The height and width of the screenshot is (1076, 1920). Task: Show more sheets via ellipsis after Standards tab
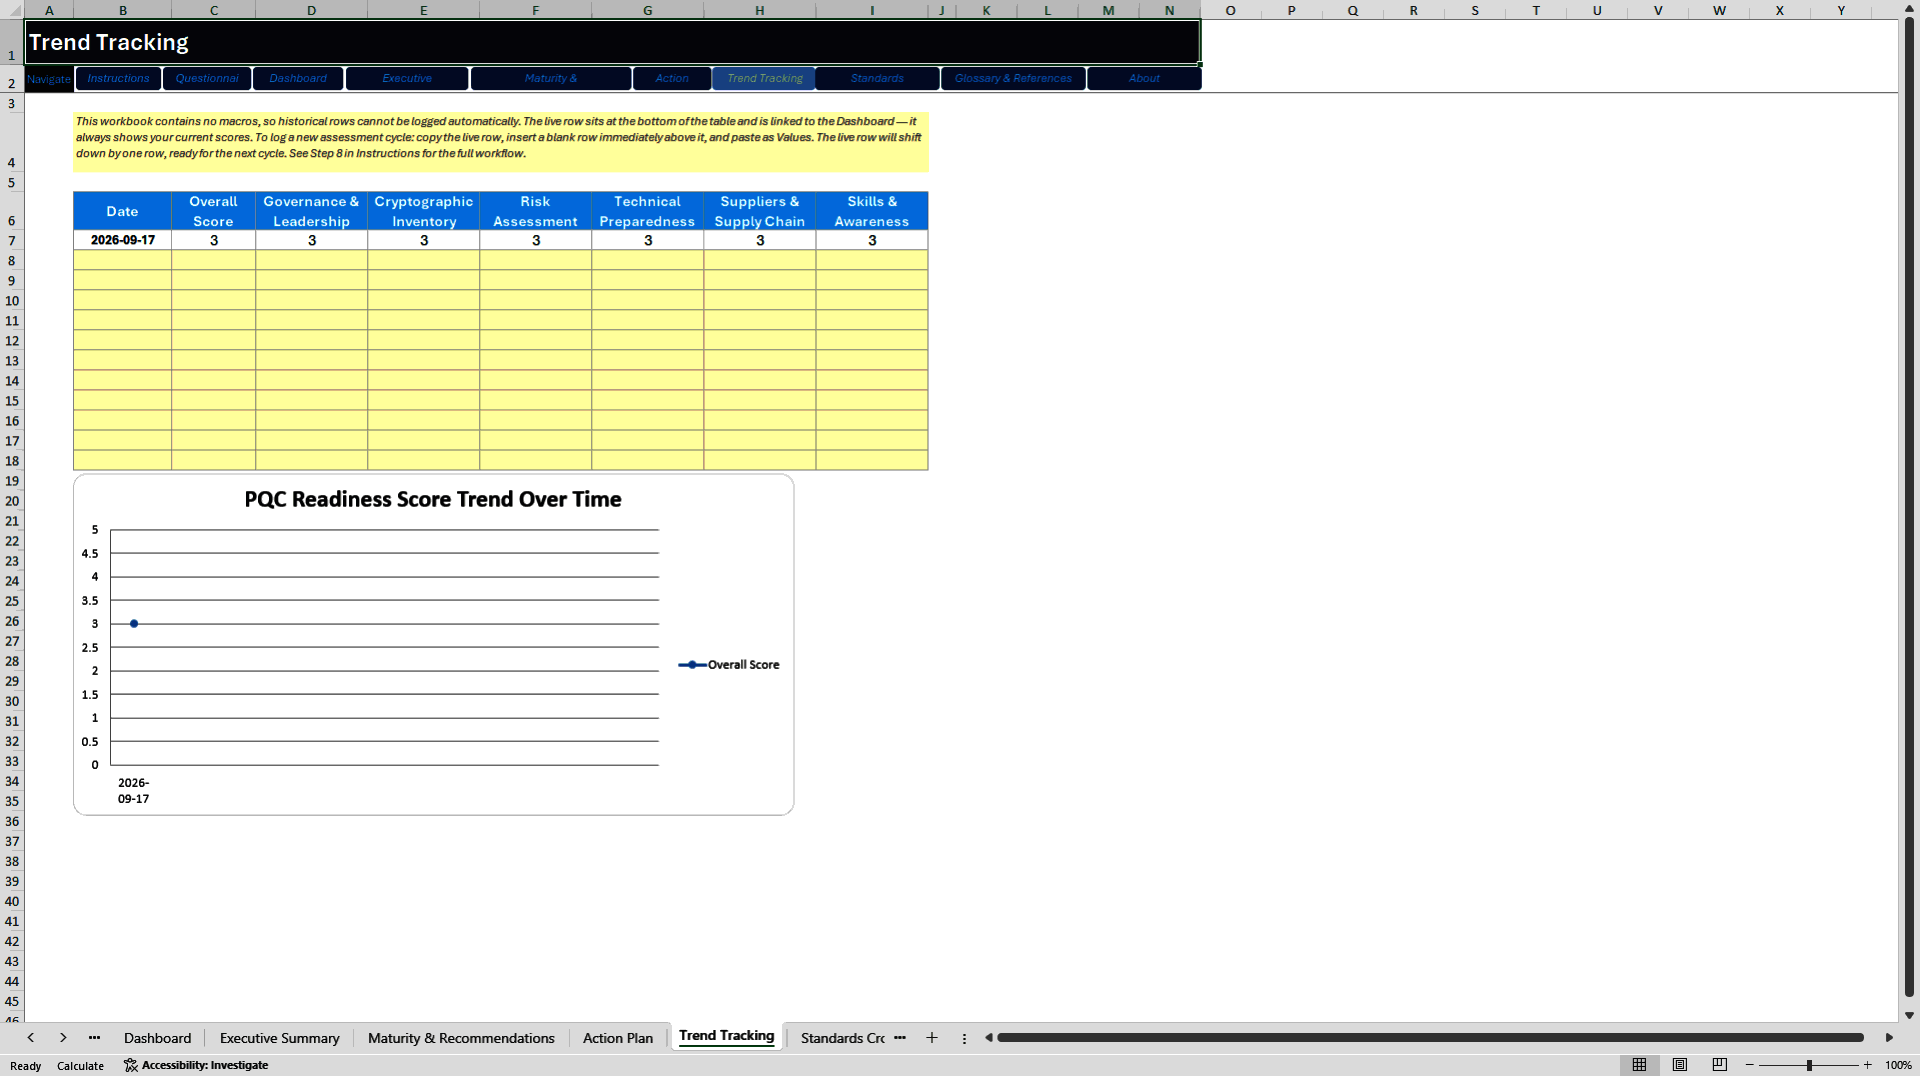point(900,1038)
